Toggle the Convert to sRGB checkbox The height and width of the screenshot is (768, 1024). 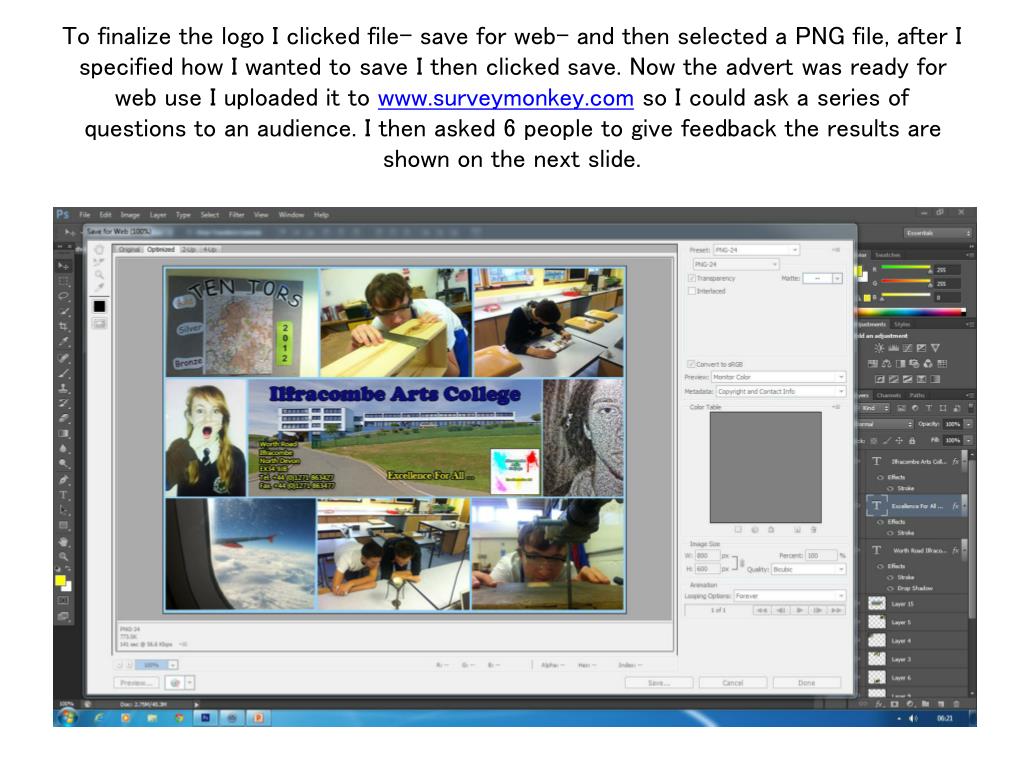tap(691, 364)
